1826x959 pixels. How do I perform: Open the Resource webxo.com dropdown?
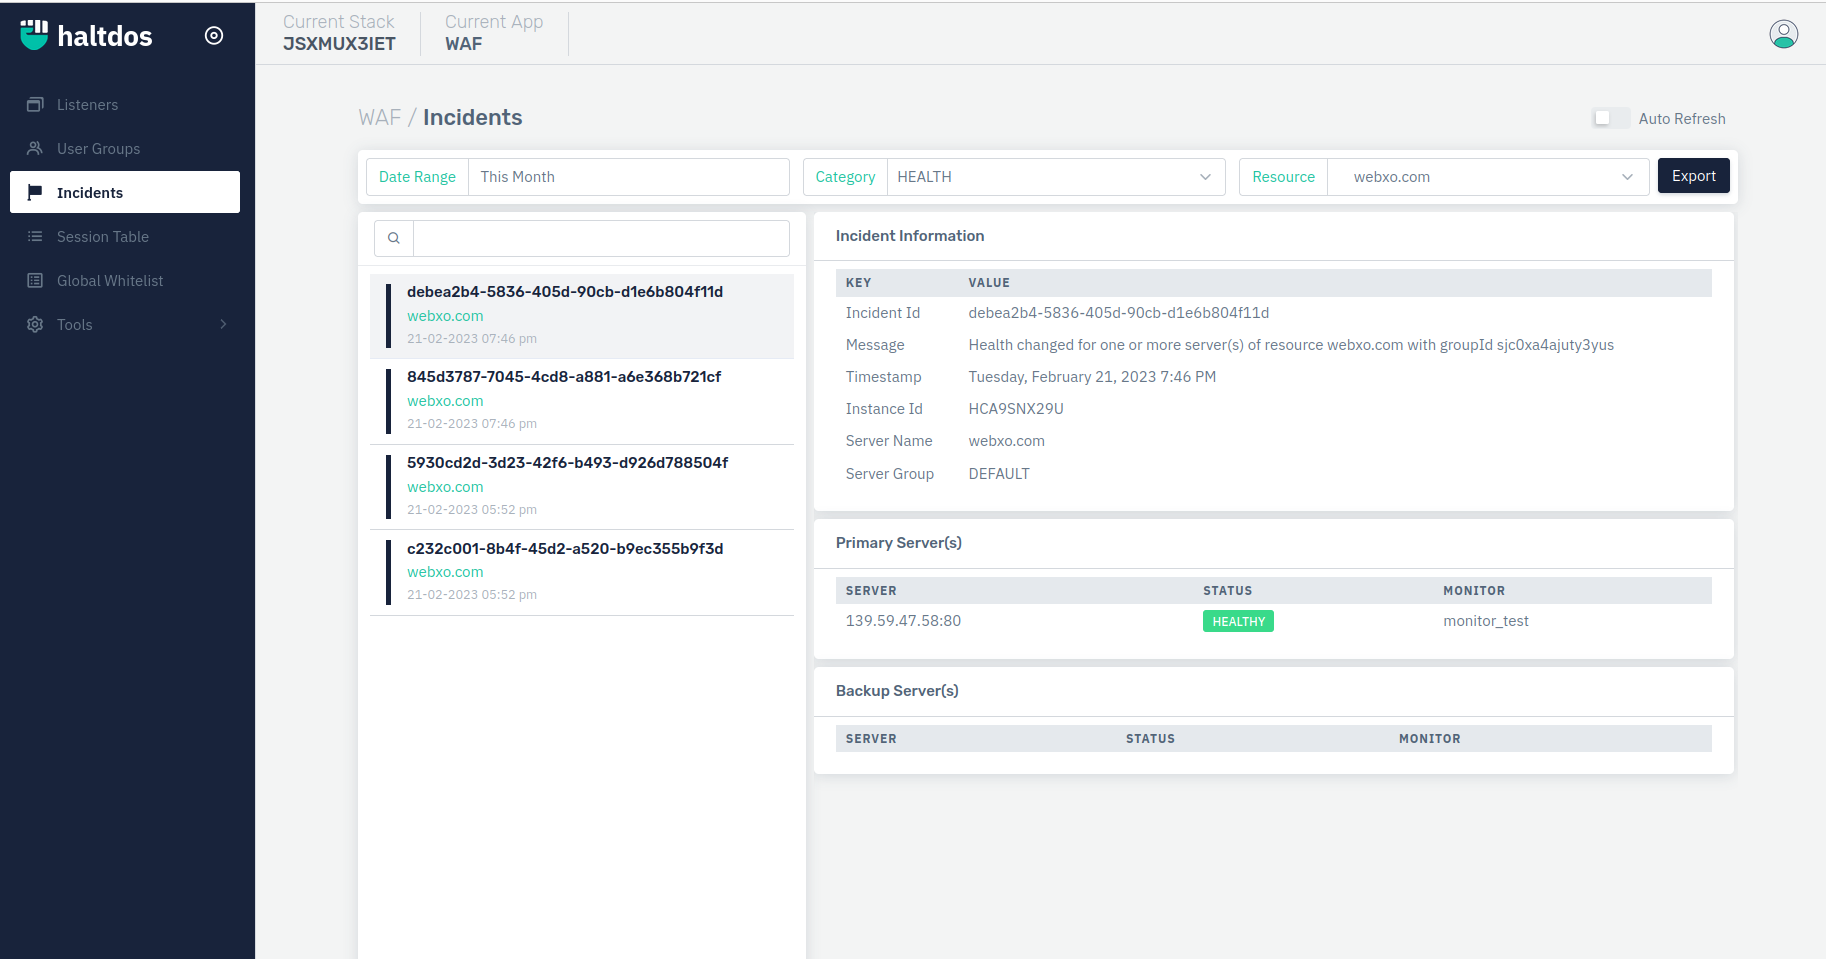click(1487, 177)
